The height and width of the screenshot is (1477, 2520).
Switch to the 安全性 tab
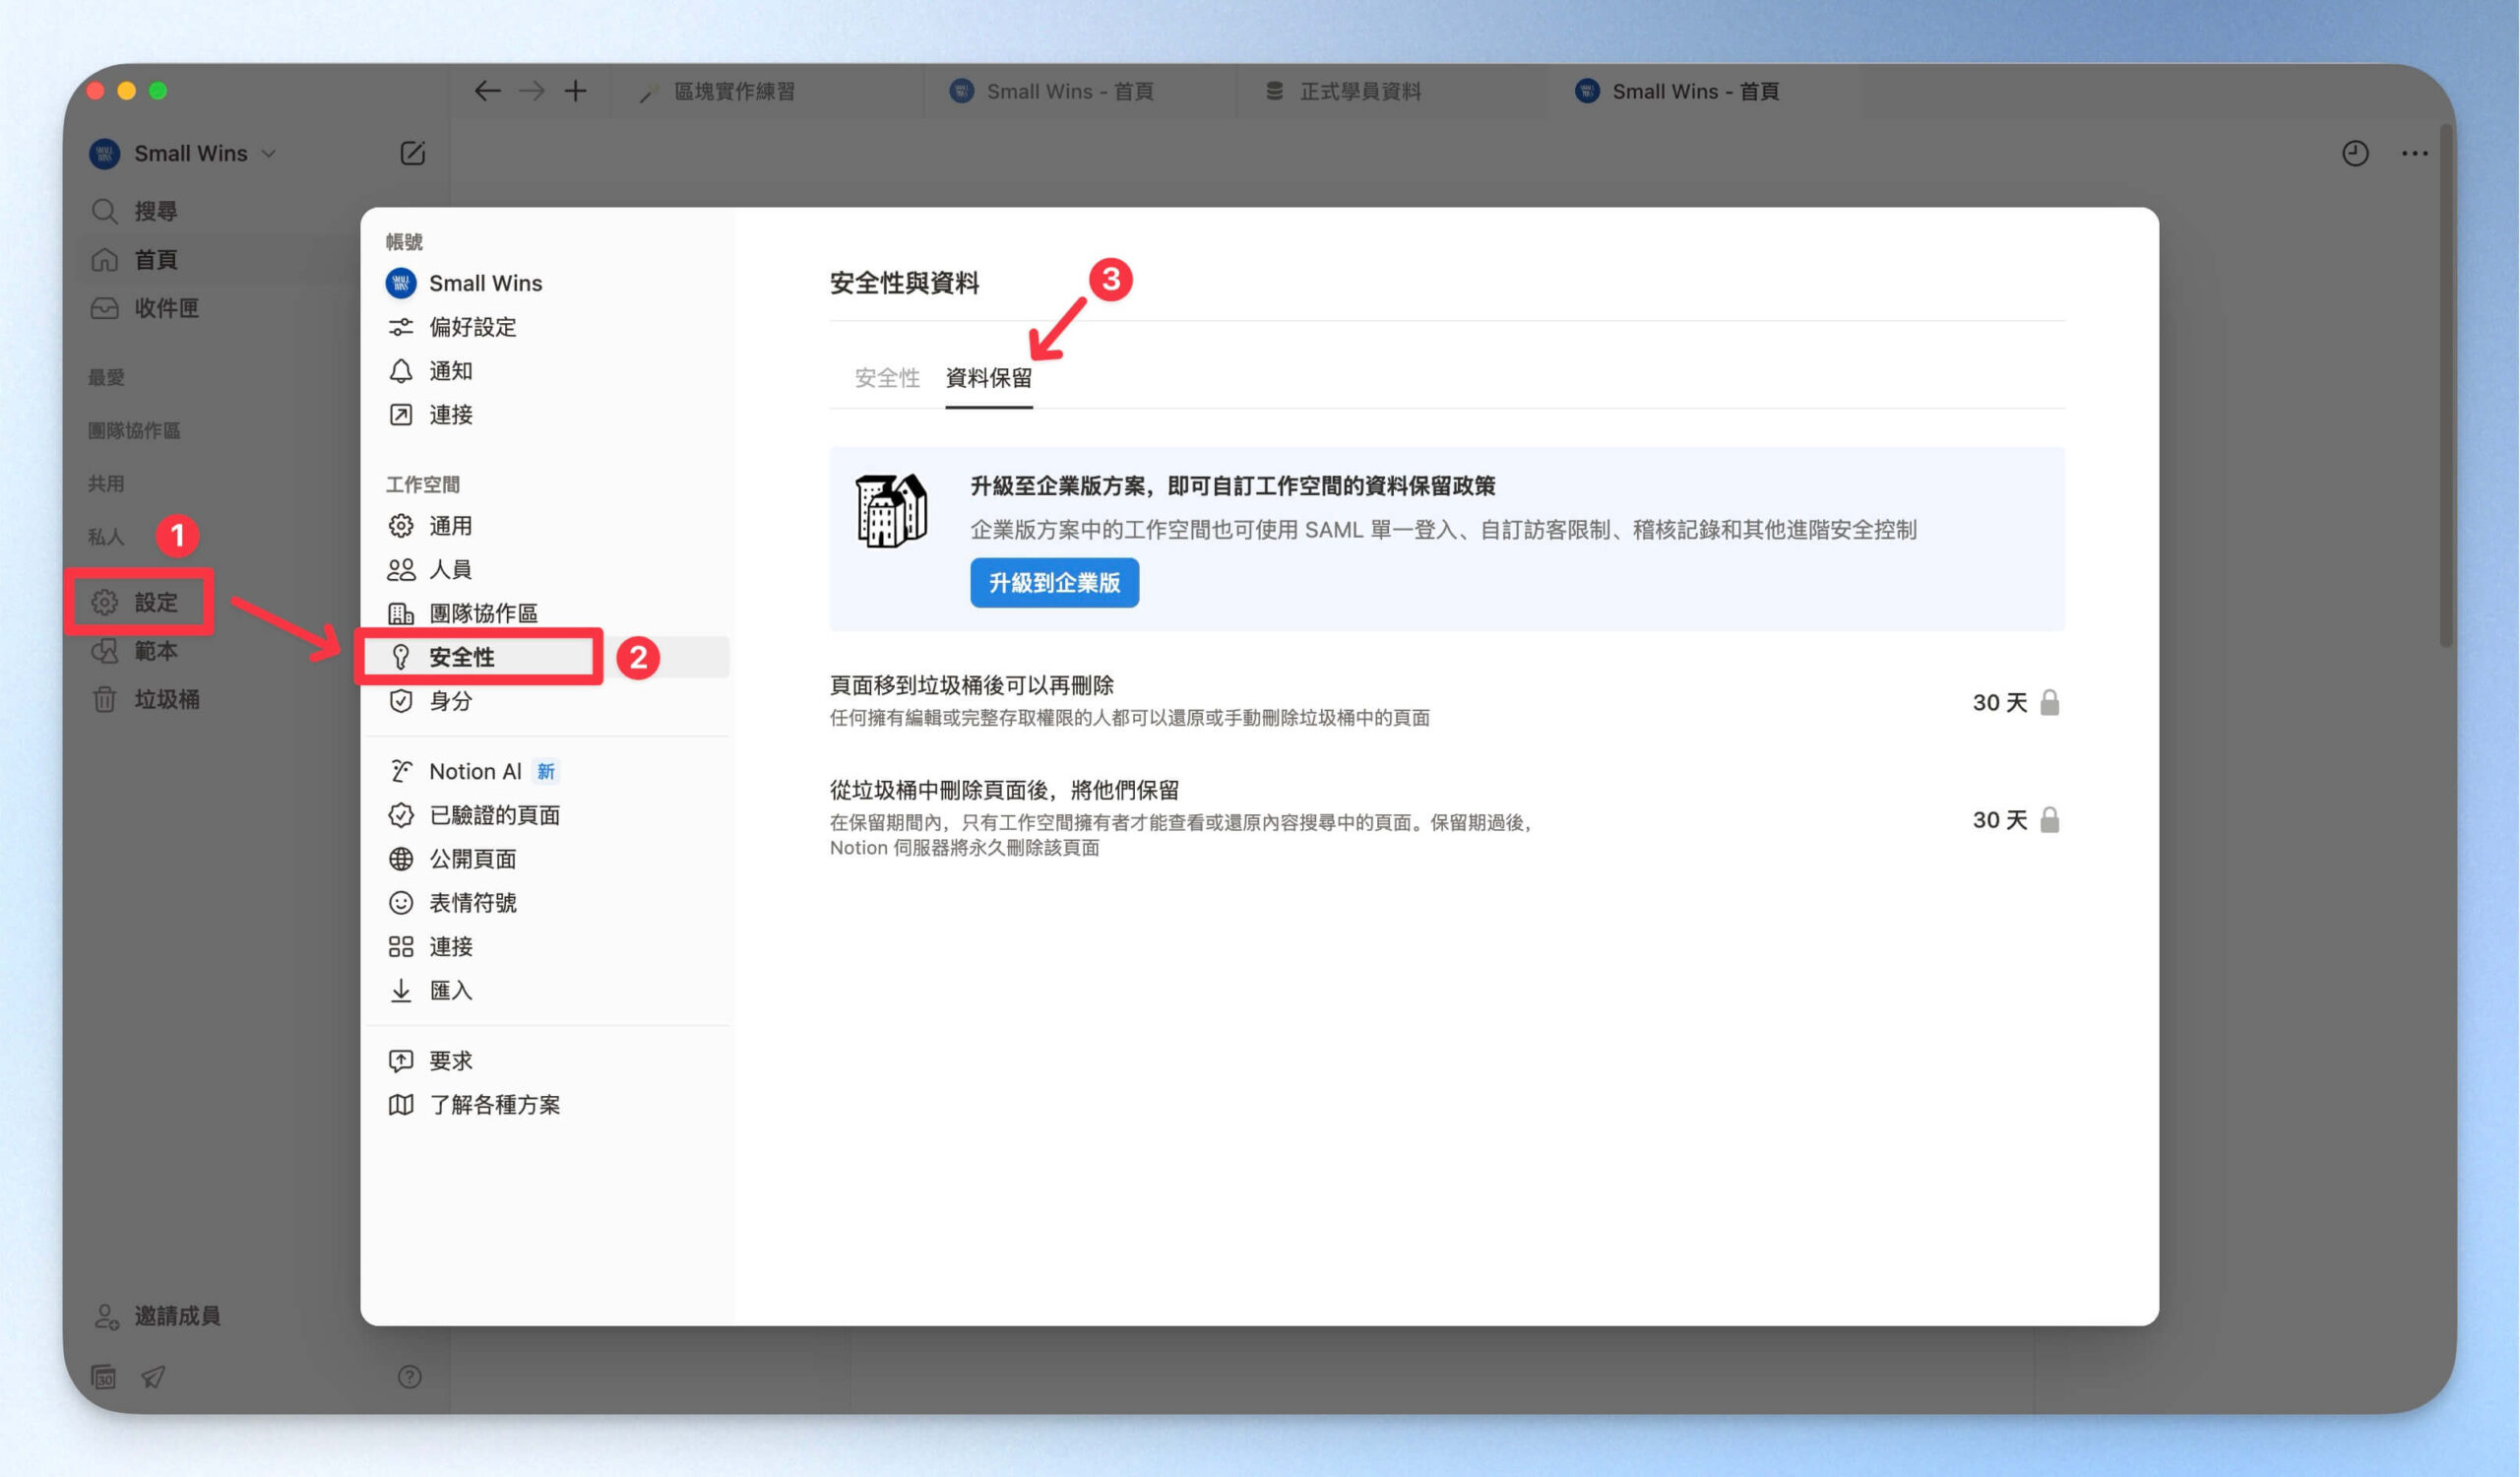(886, 378)
